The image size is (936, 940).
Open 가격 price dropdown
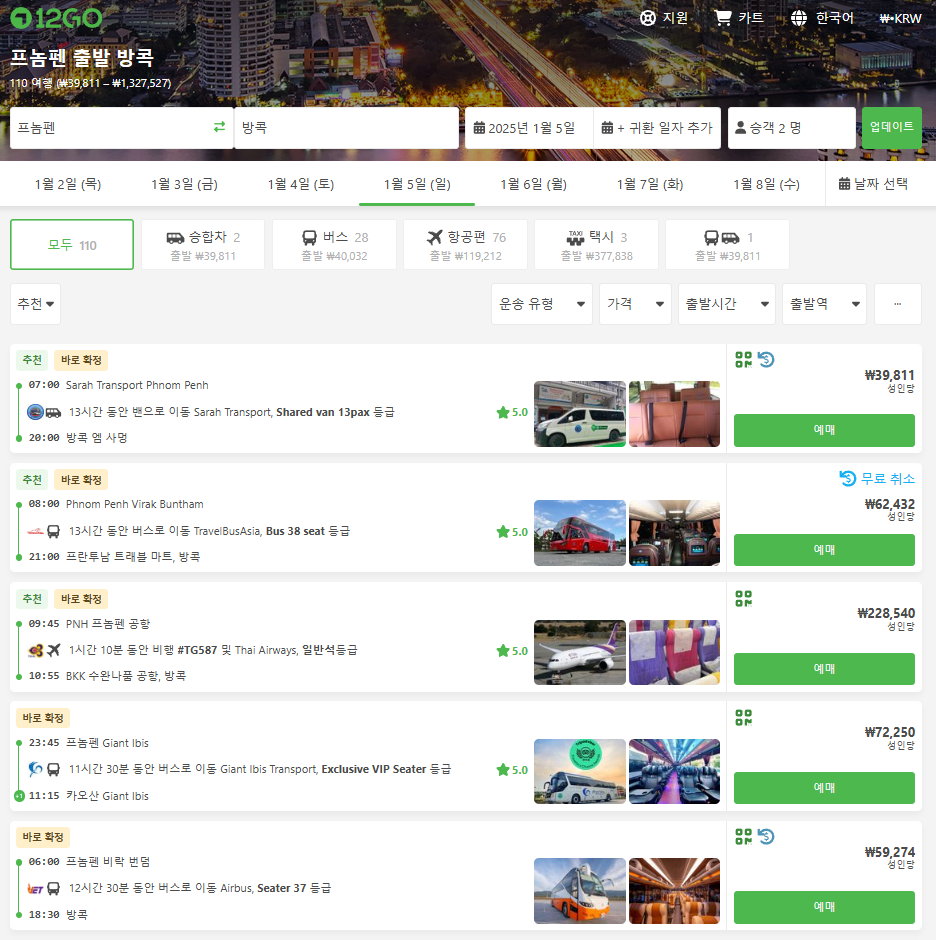coord(635,304)
